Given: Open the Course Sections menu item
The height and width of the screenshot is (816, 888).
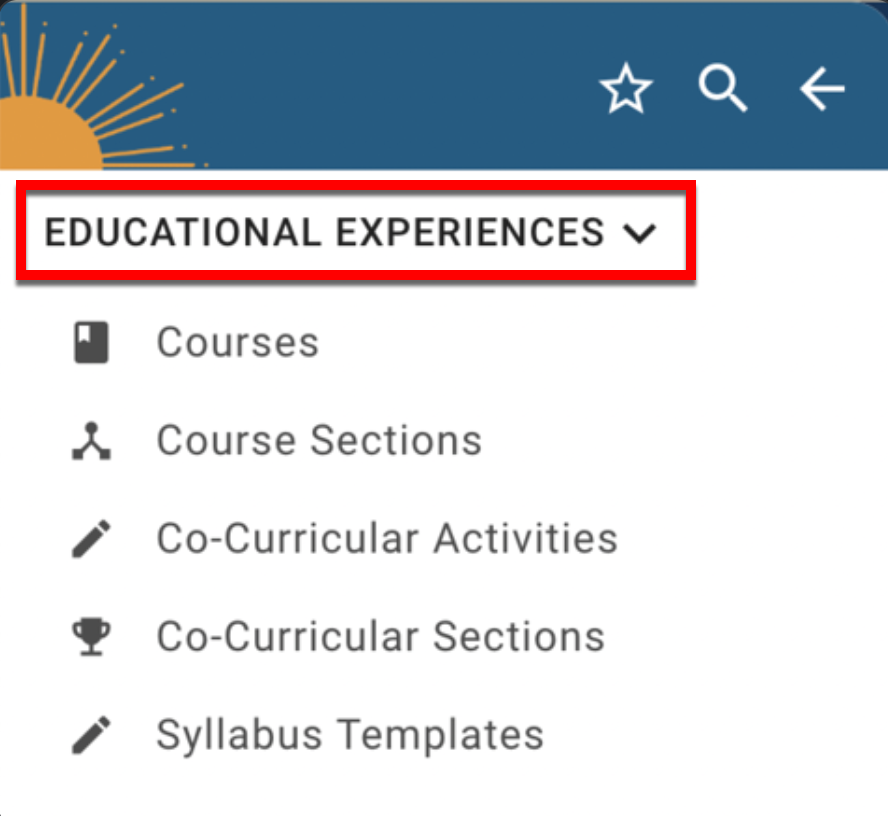Looking at the screenshot, I should (319, 441).
